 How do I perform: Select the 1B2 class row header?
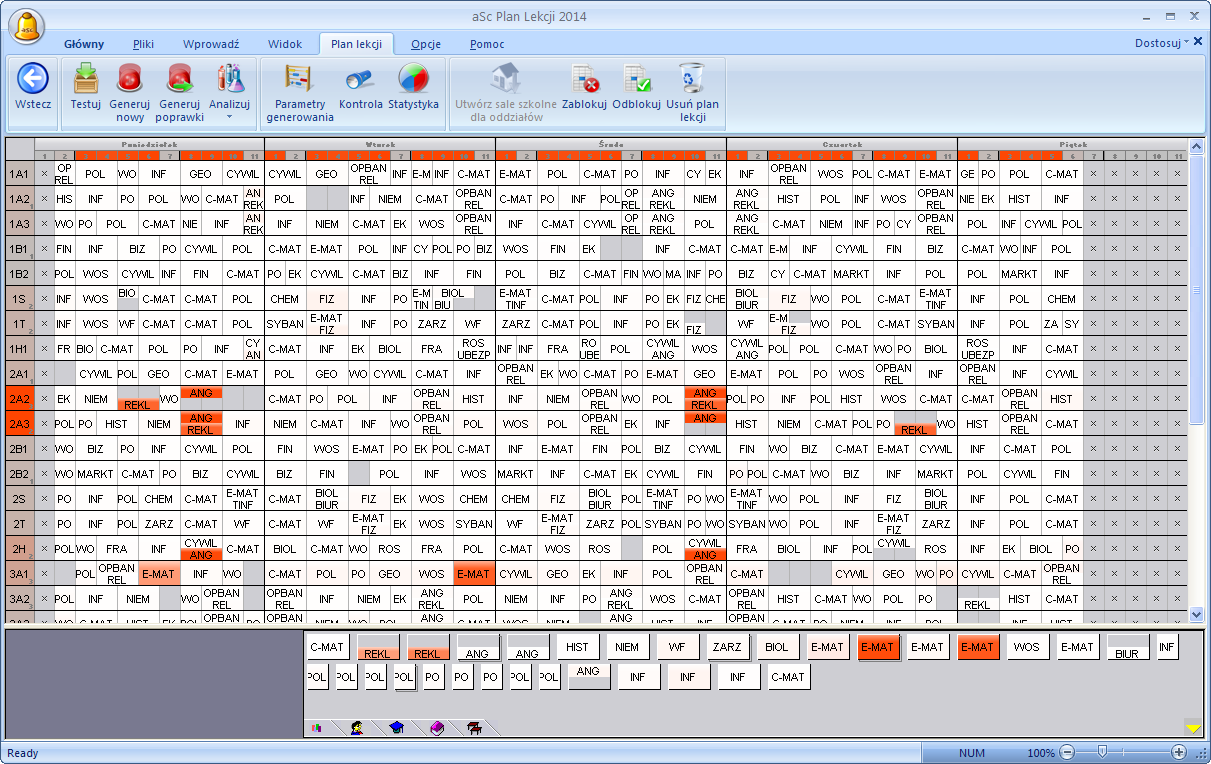click(x=21, y=274)
